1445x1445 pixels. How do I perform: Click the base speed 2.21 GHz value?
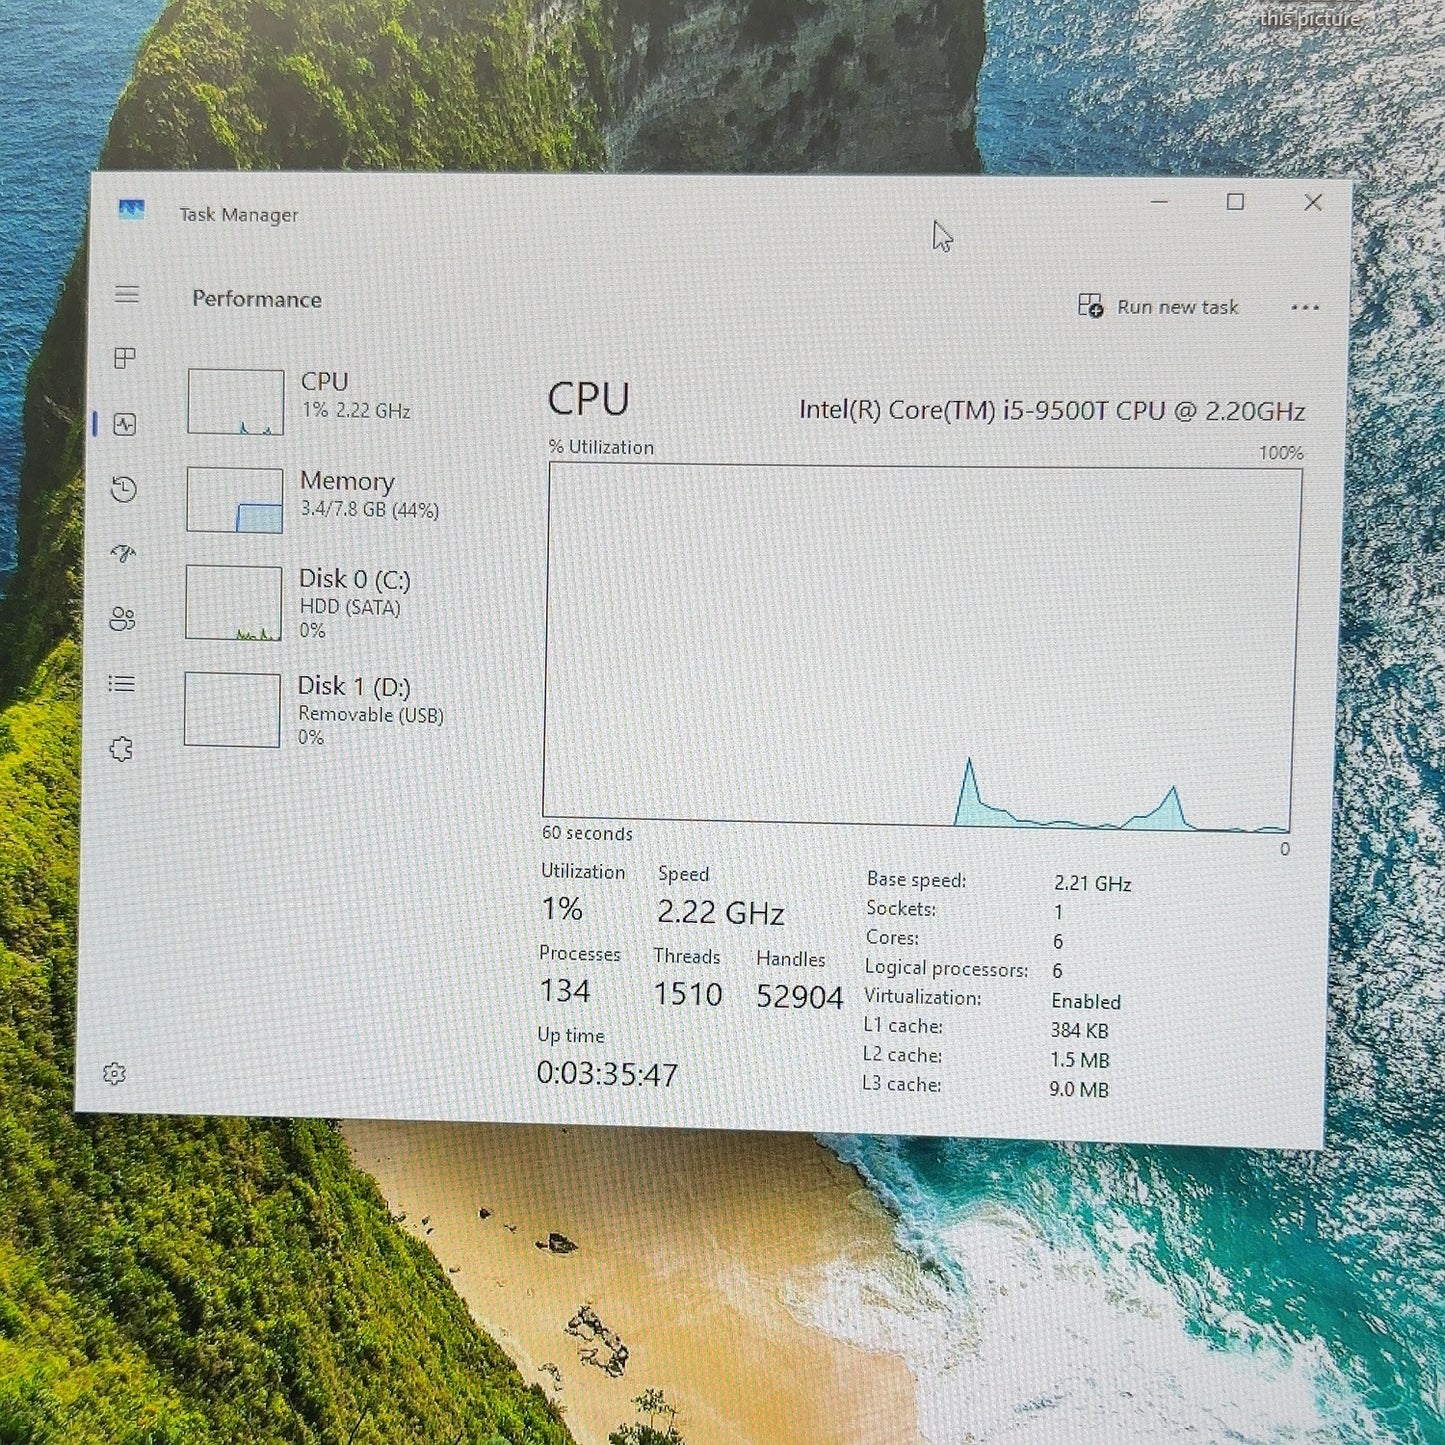pos(1093,883)
